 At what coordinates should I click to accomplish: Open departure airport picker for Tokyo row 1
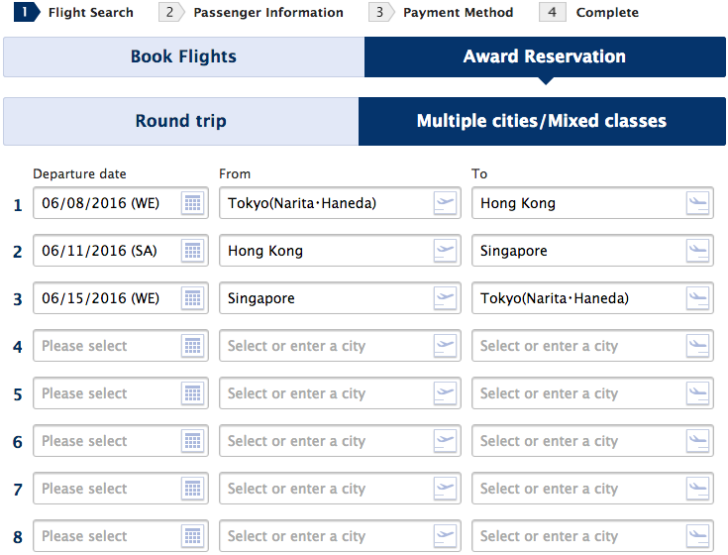click(x=445, y=203)
